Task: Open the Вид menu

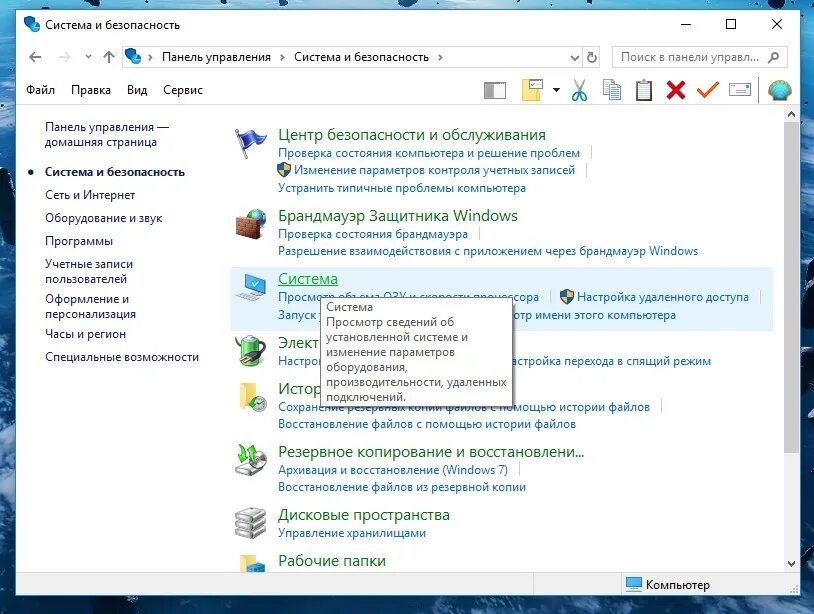Action: coord(137,90)
